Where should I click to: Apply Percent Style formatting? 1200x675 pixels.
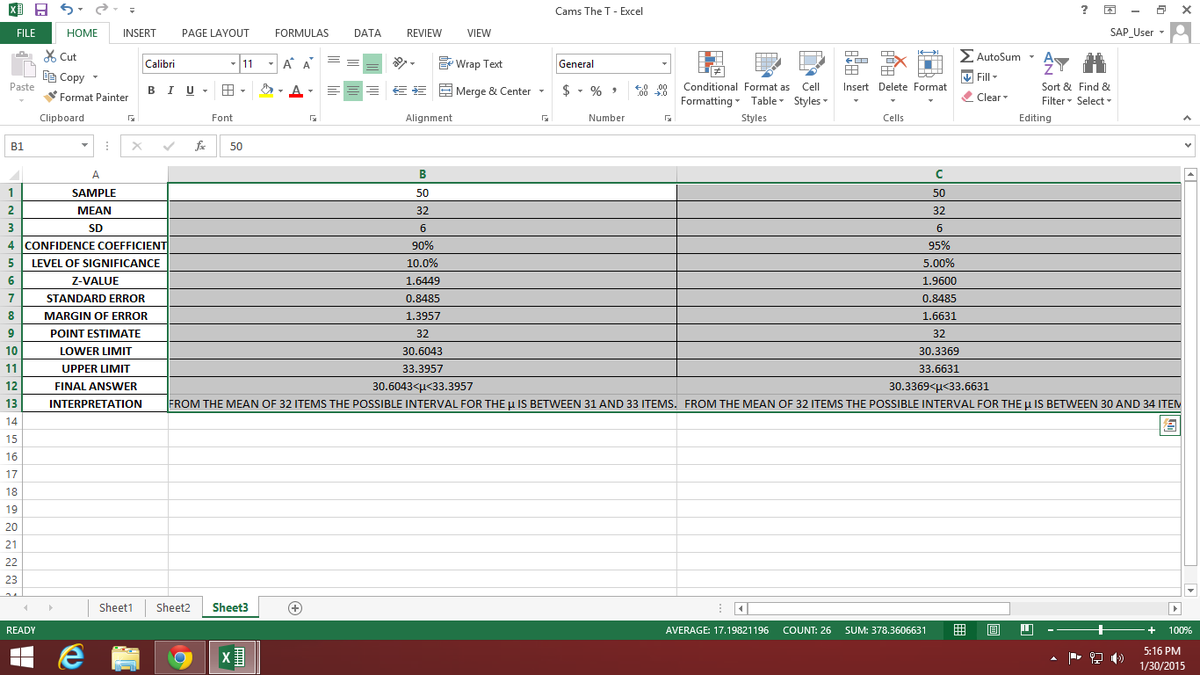click(595, 91)
